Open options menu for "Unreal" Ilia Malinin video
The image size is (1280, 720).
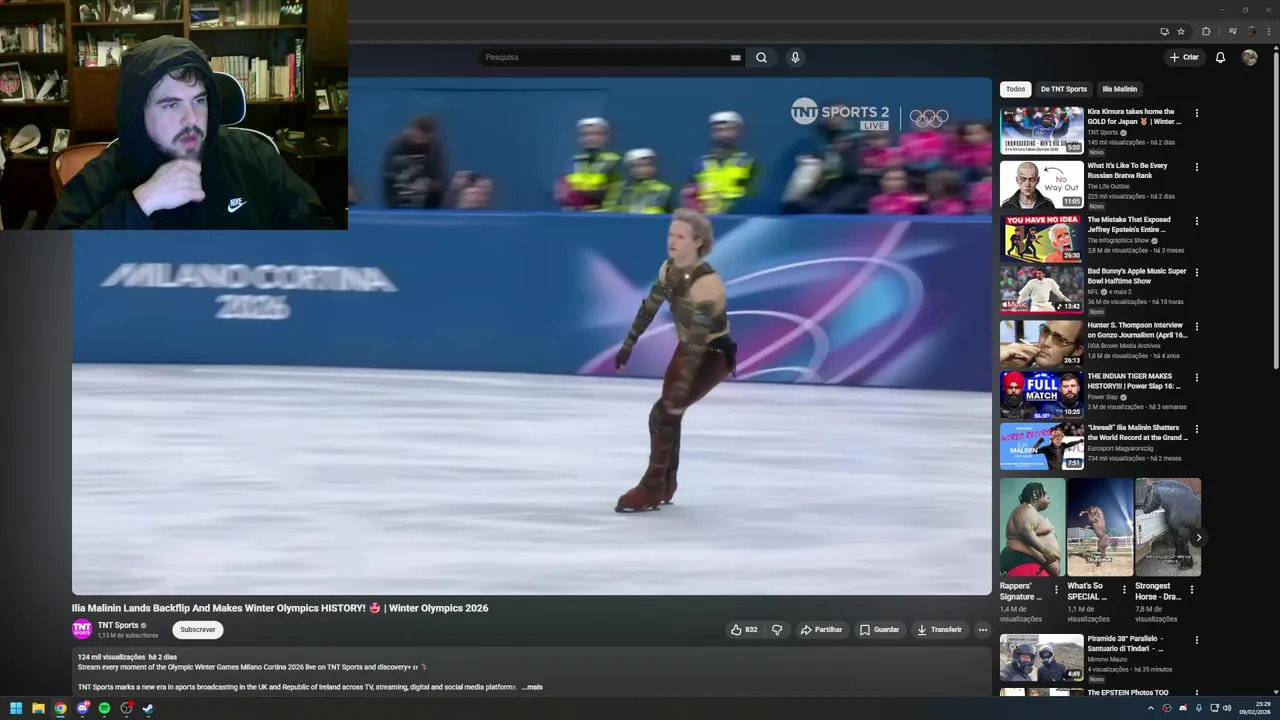point(1196,429)
